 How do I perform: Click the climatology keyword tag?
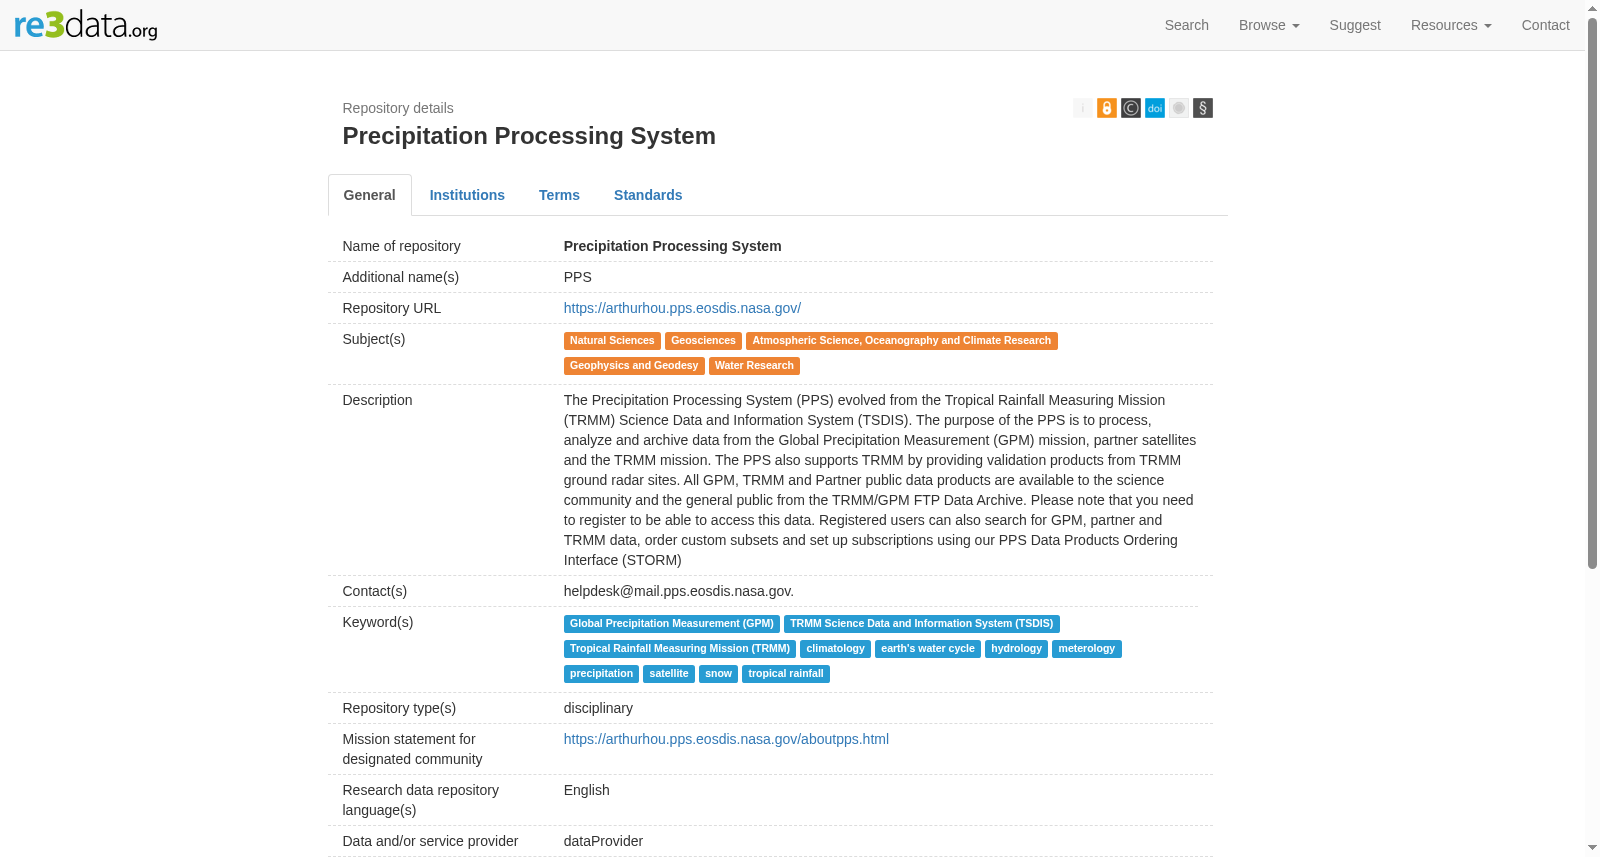(835, 649)
